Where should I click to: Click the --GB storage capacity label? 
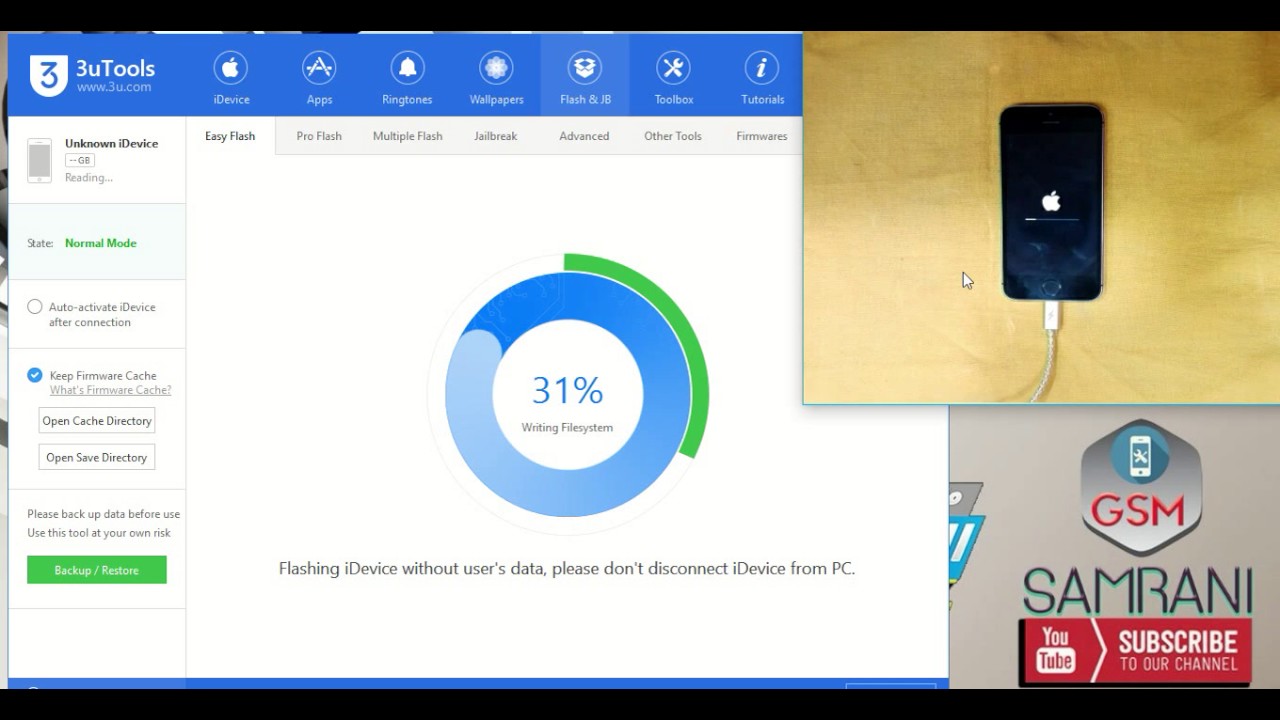tap(79, 160)
